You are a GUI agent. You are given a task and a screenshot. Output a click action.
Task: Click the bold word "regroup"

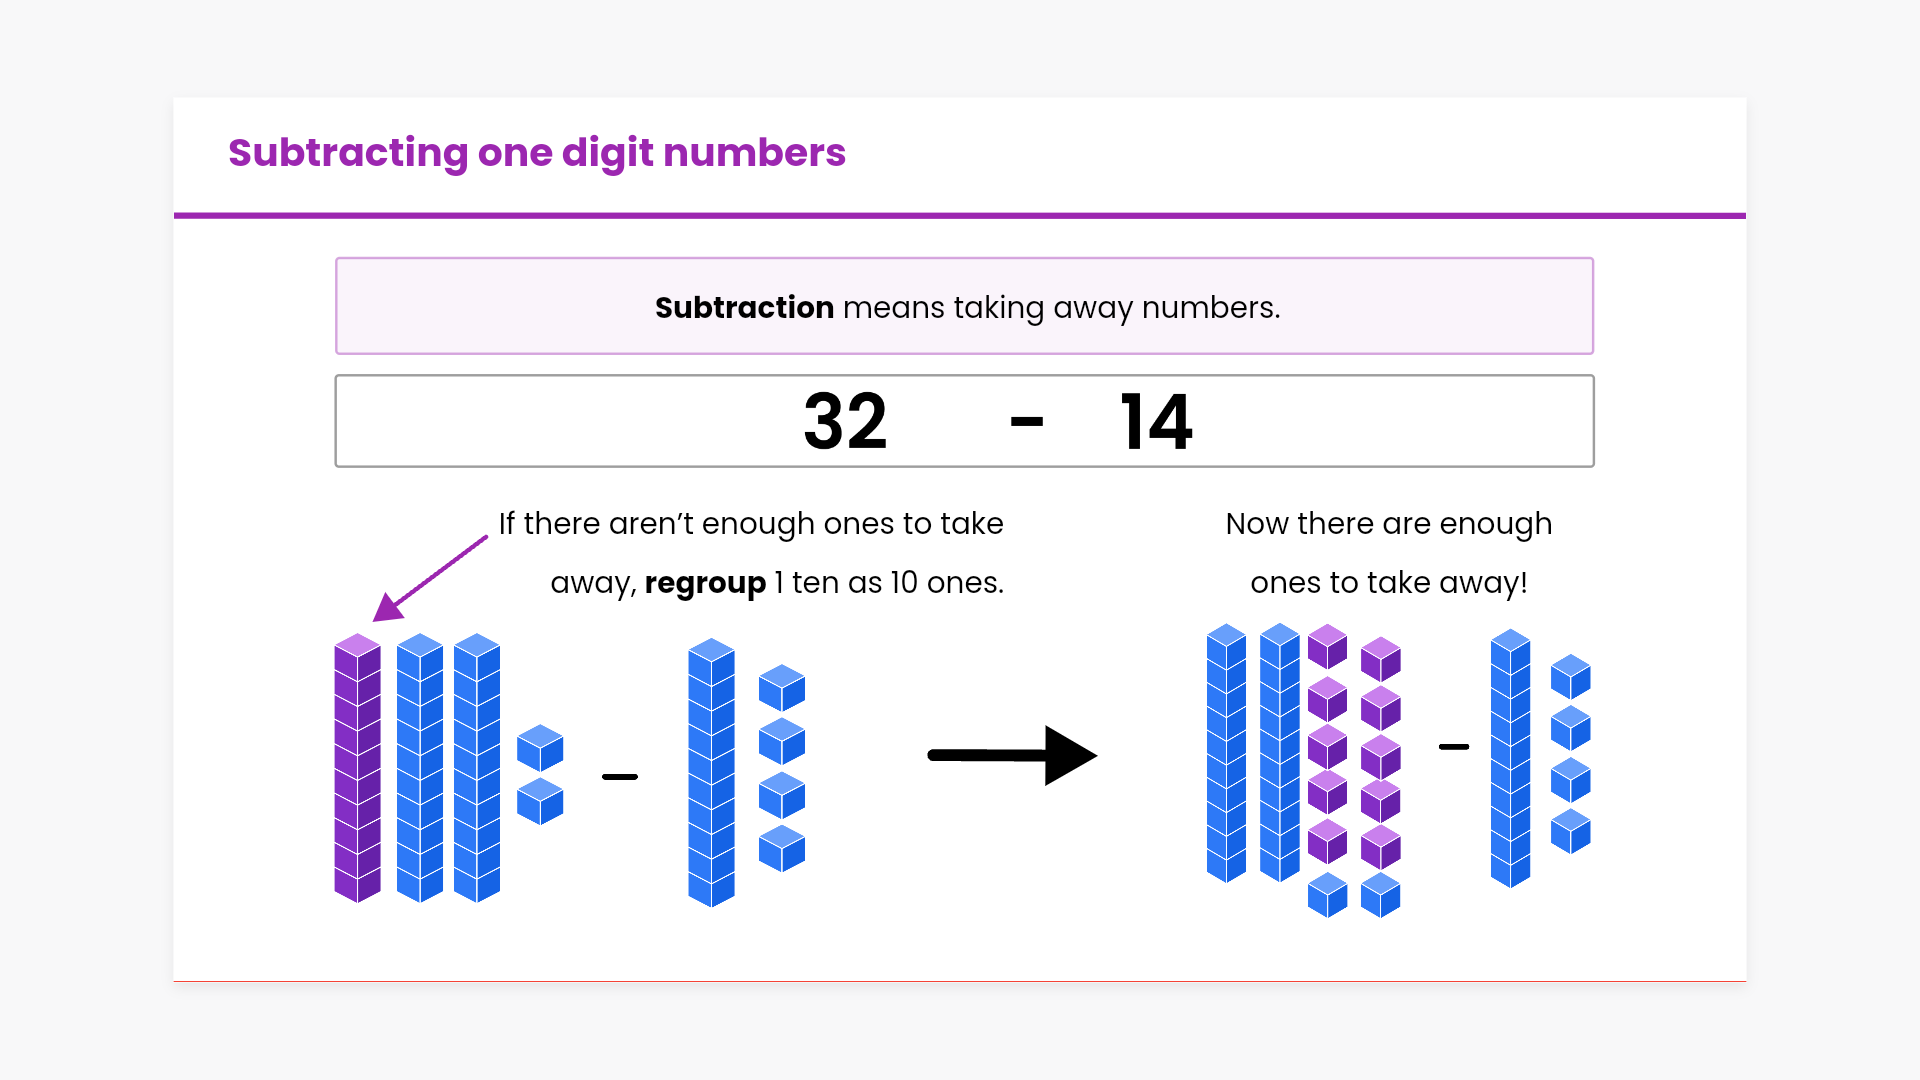point(705,582)
